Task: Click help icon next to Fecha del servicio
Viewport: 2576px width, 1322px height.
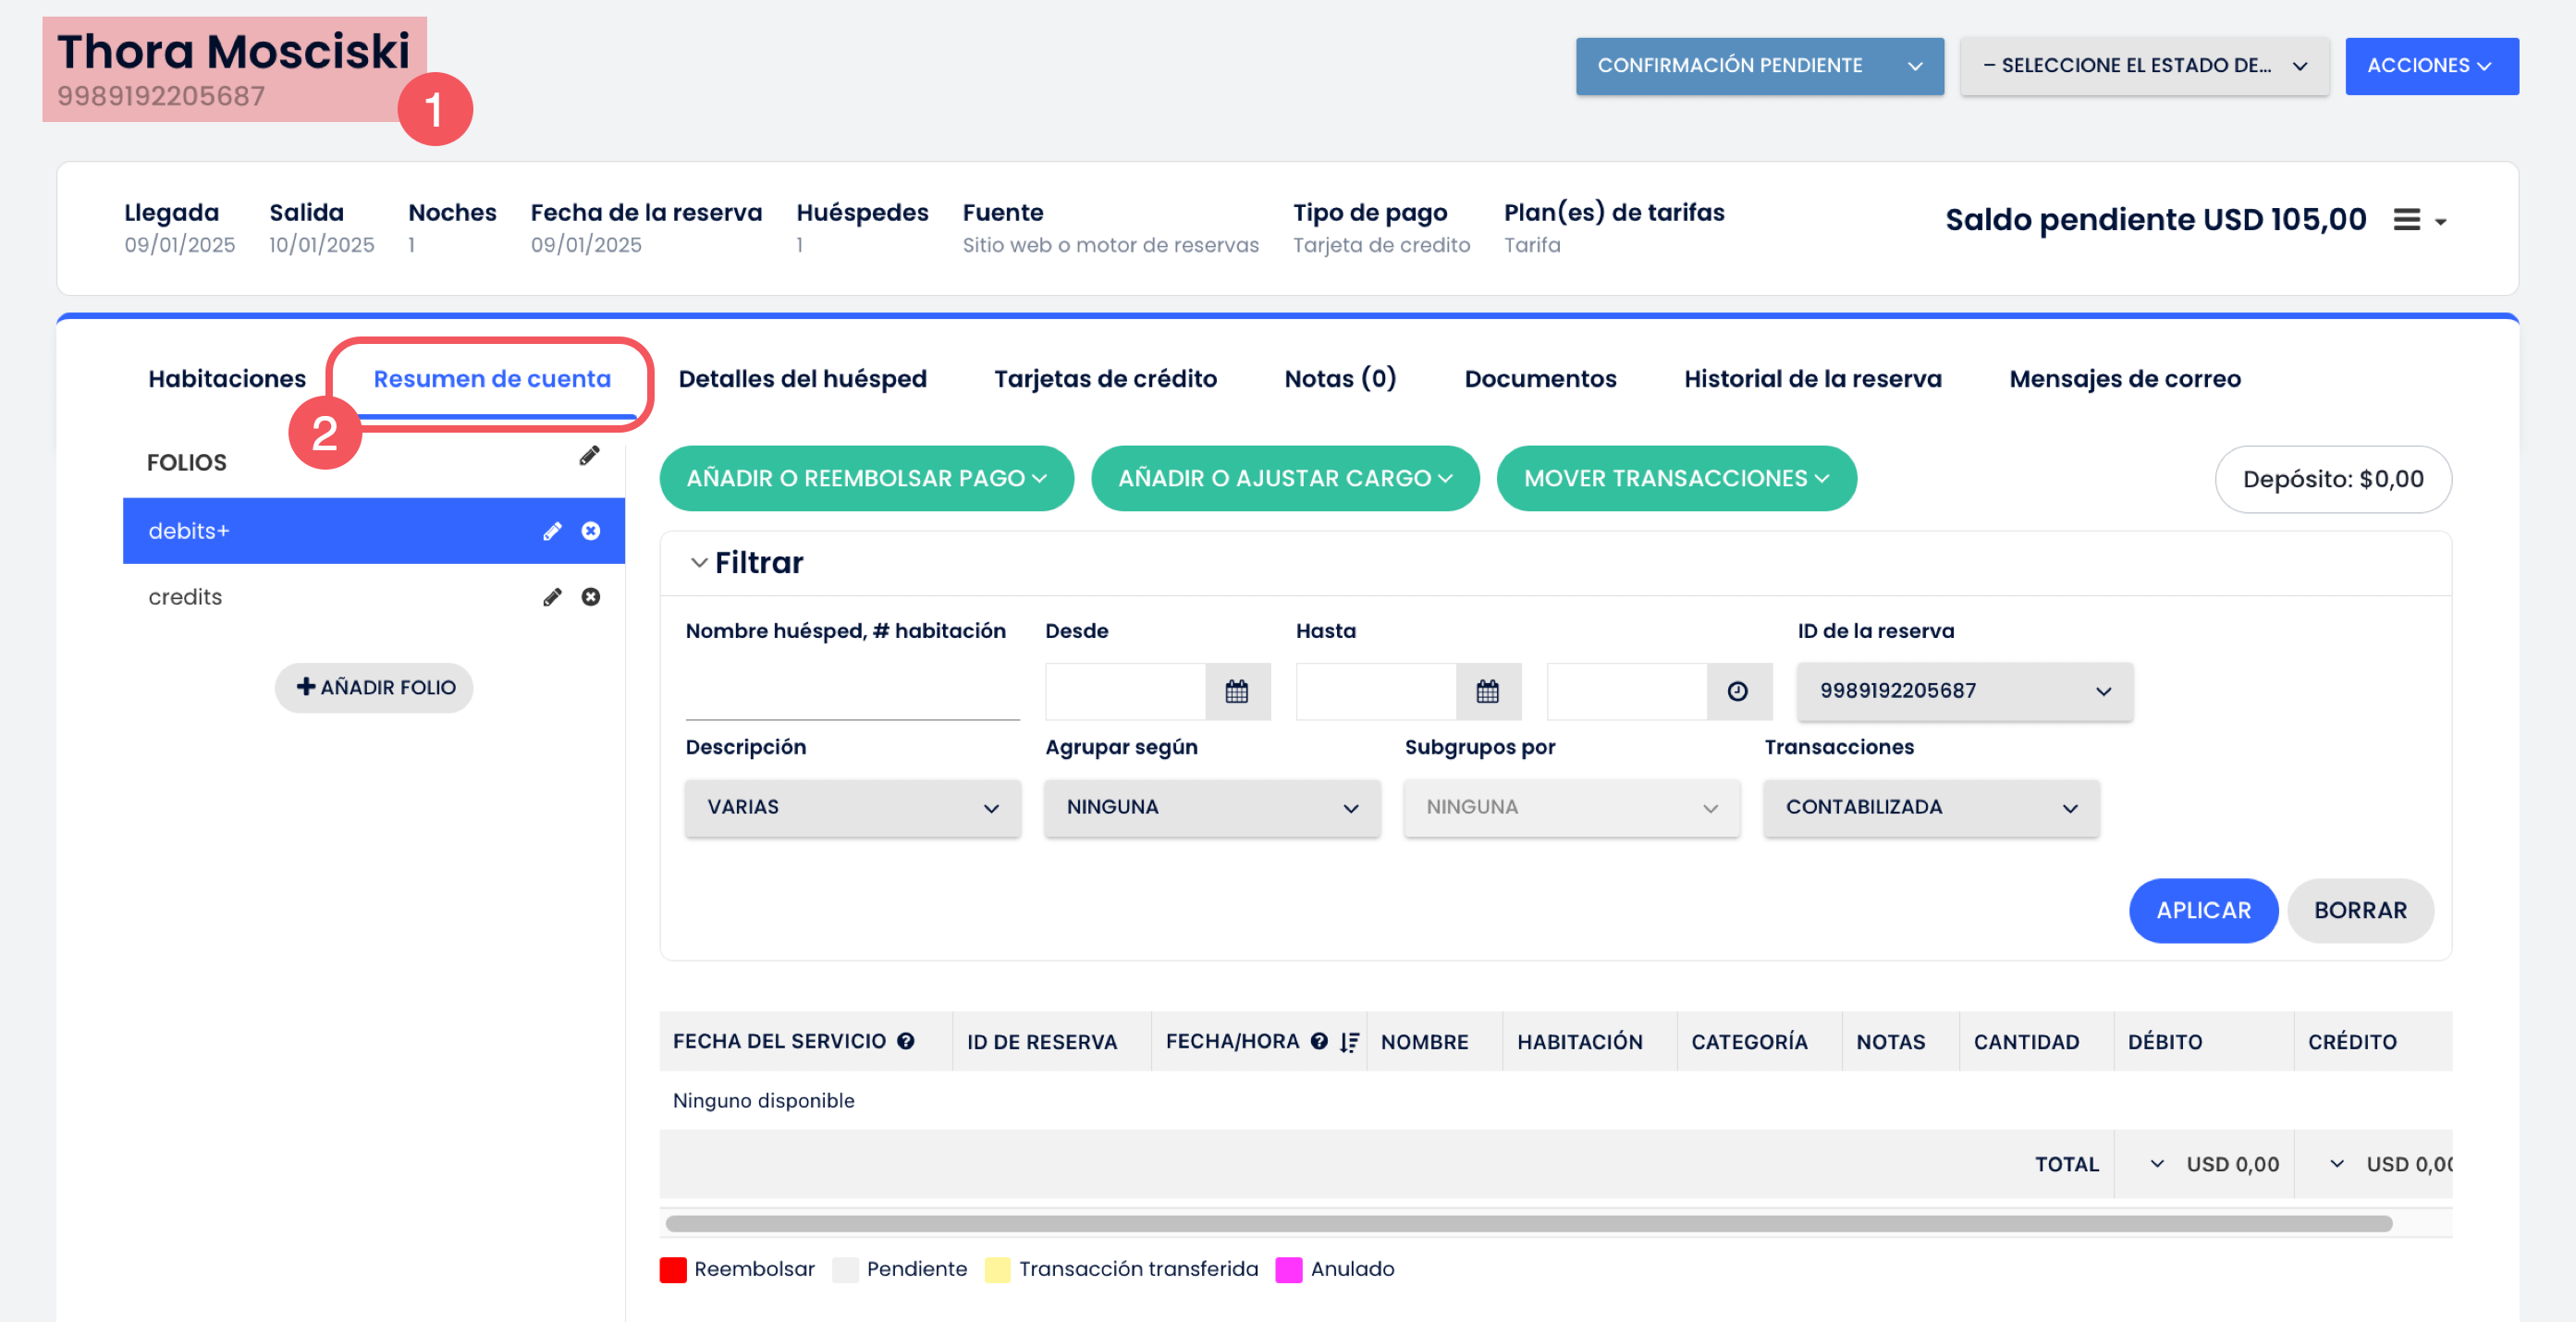Action: (x=906, y=1041)
